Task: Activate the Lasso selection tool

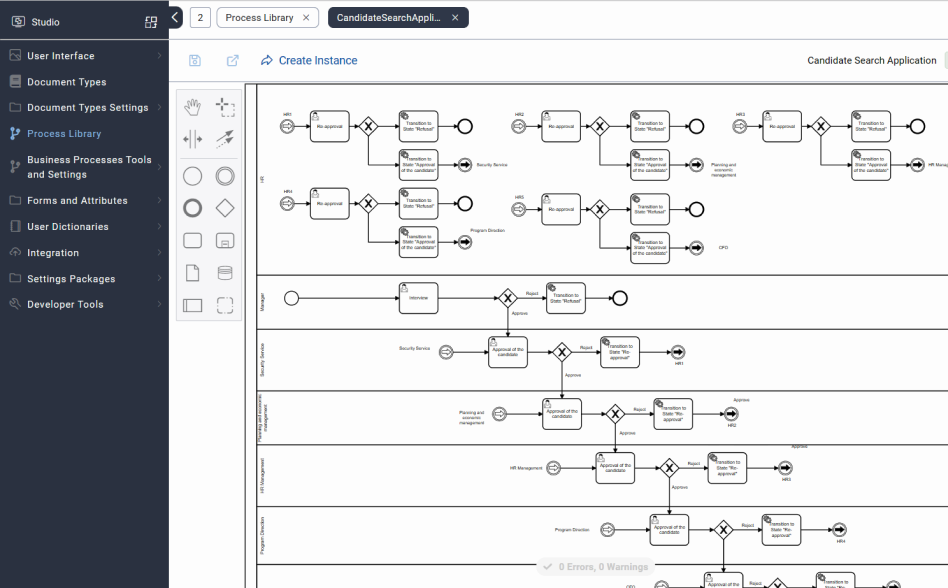Action: (x=225, y=108)
